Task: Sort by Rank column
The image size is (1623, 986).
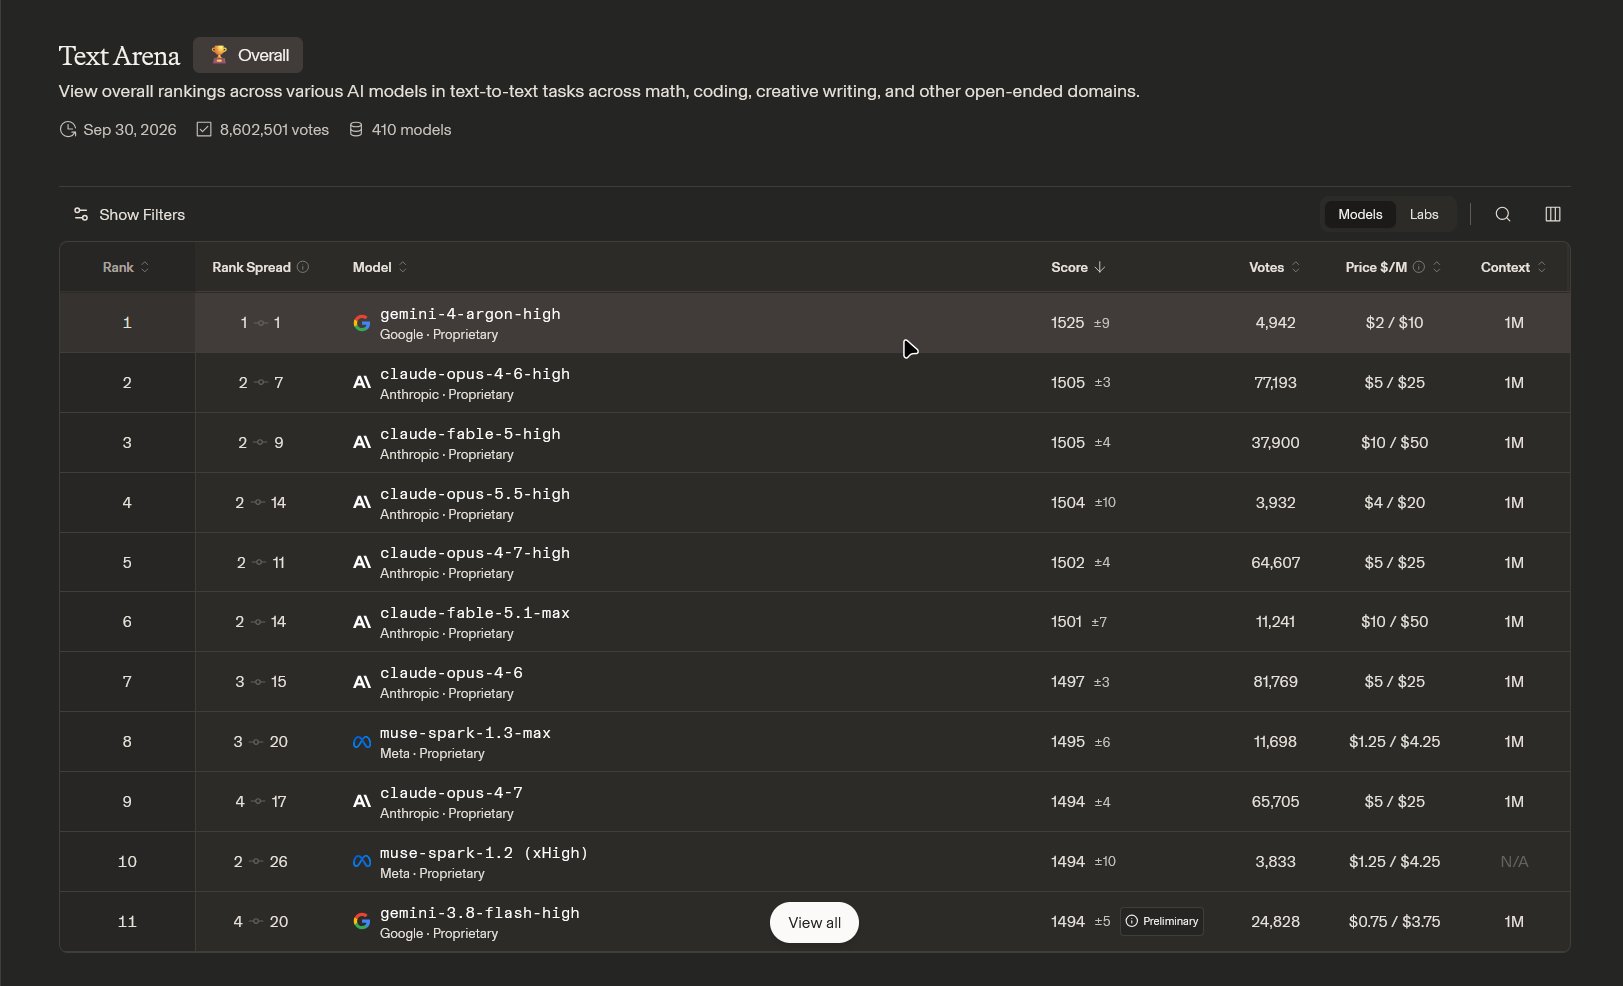Action: point(126,267)
